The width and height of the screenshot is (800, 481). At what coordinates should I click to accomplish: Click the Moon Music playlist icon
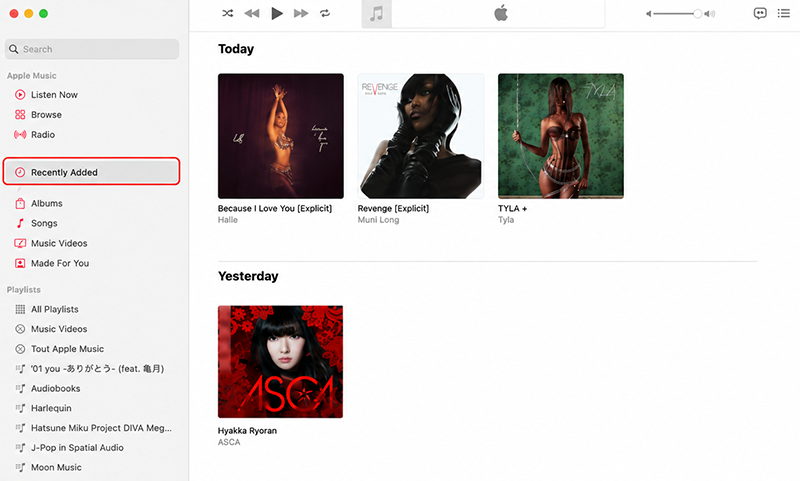[20, 467]
